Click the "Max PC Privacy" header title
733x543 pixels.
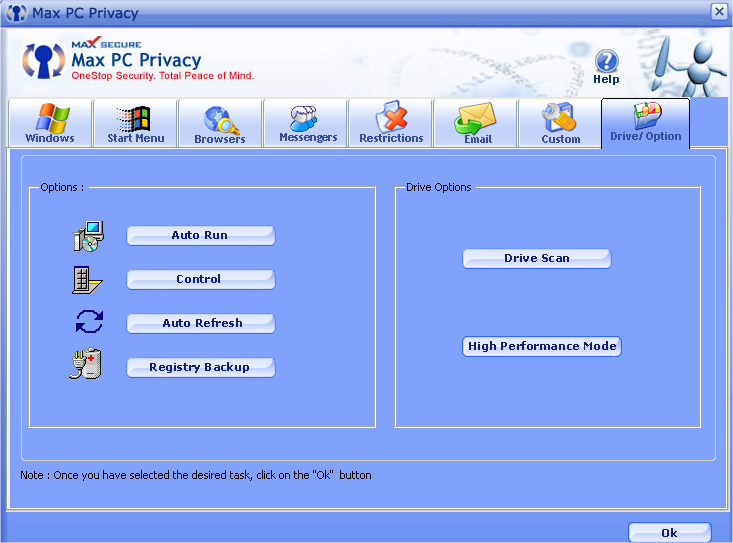pyautogui.click(x=136, y=60)
